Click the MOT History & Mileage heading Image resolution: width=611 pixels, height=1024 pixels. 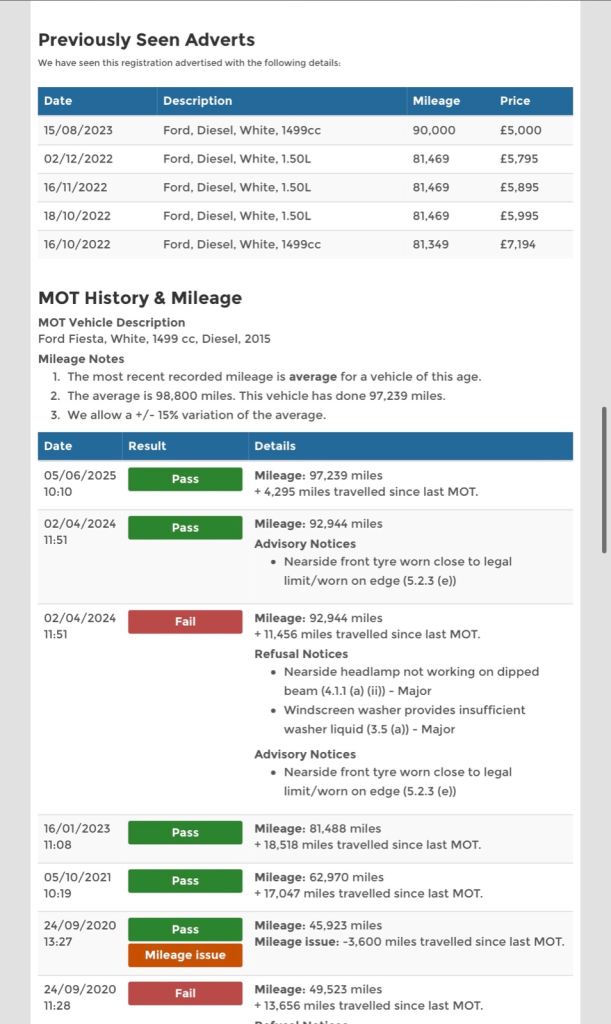click(140, 298)
